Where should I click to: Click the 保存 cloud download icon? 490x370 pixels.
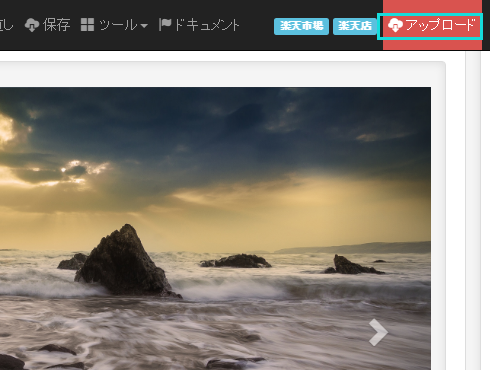pos(32,25)
